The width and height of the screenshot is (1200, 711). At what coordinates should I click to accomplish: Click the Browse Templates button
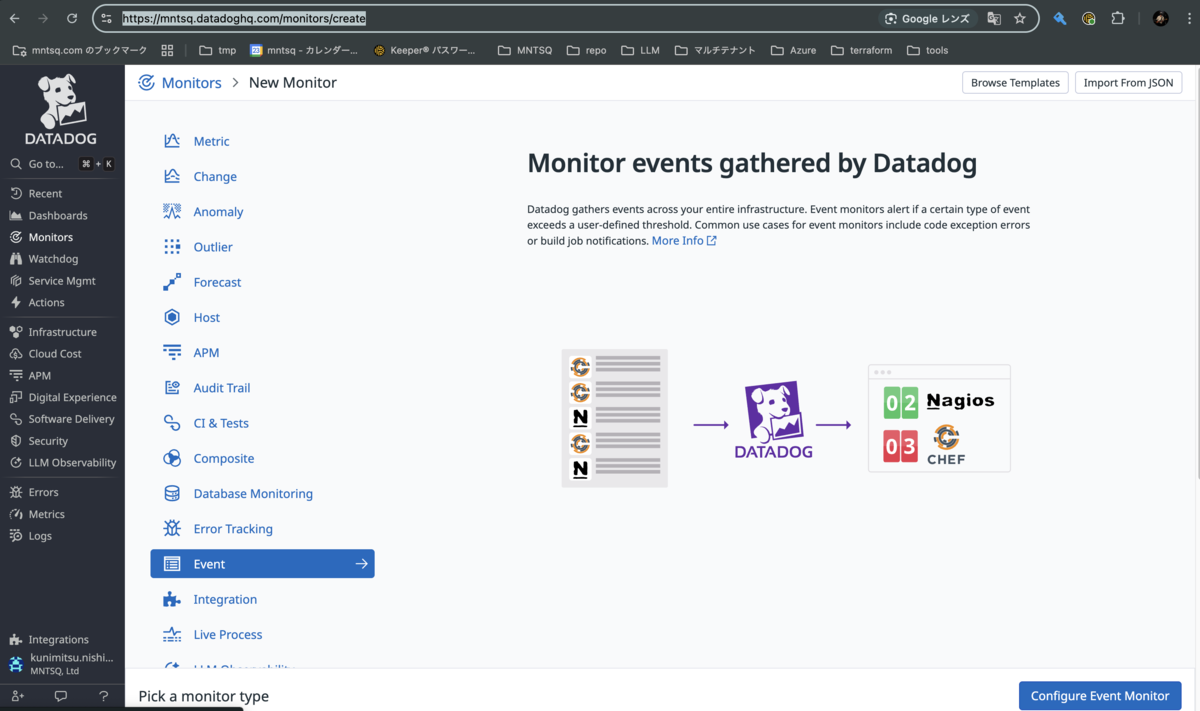click(1015, 83)
